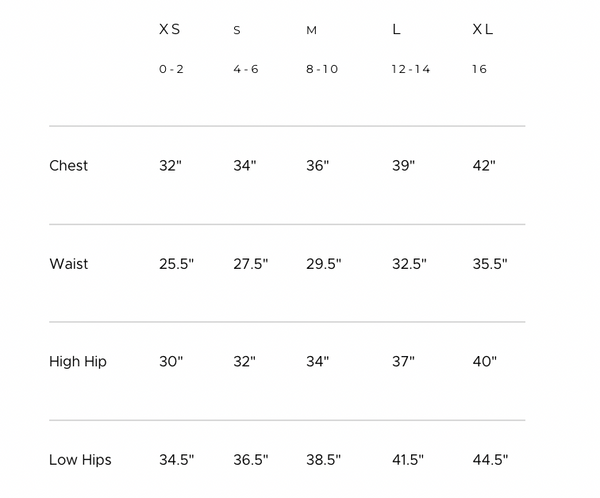Select the 32" high hip value for S
The height and width of the screenshot is (498, 600).
coord(245,362)
